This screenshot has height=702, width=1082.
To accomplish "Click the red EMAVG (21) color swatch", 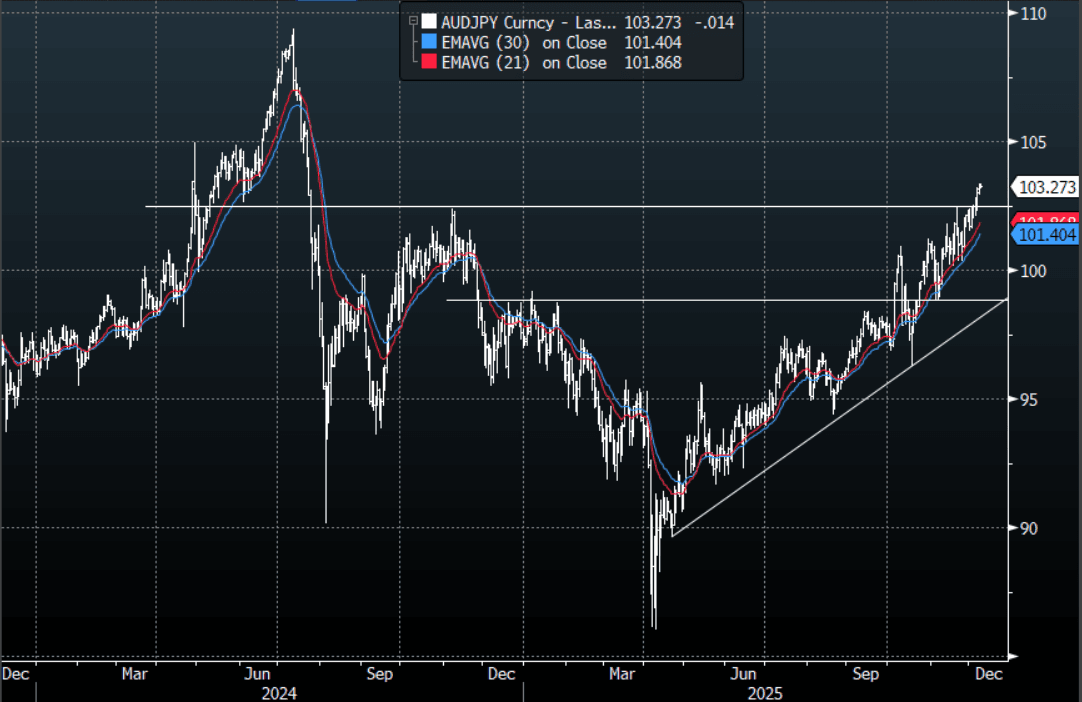I will [x=429, y=63].
